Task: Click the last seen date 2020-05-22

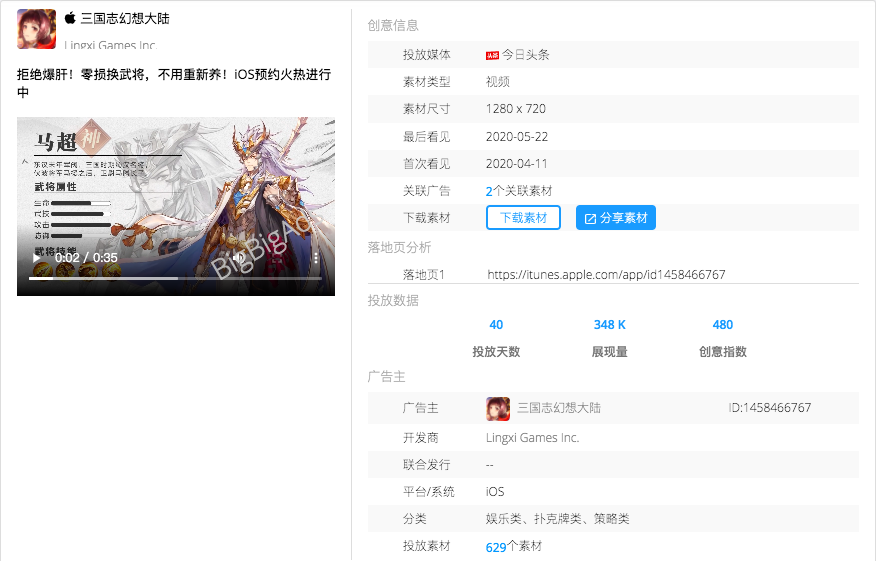Action: click(517, 137)
